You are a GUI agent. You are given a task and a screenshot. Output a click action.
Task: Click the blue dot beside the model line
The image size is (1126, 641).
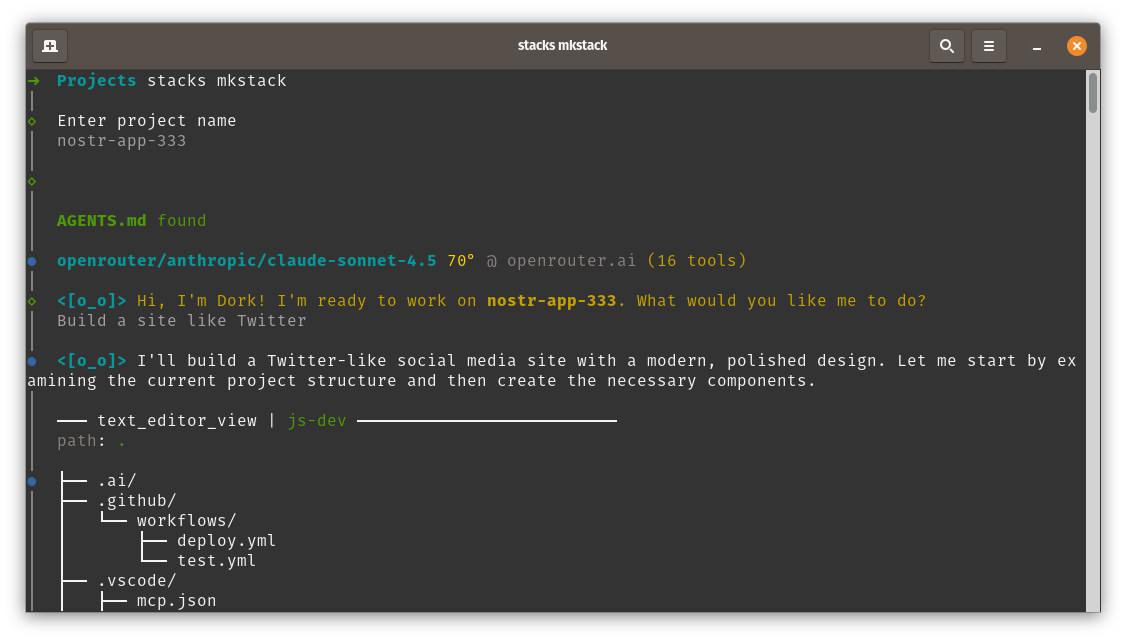(31, 260)
